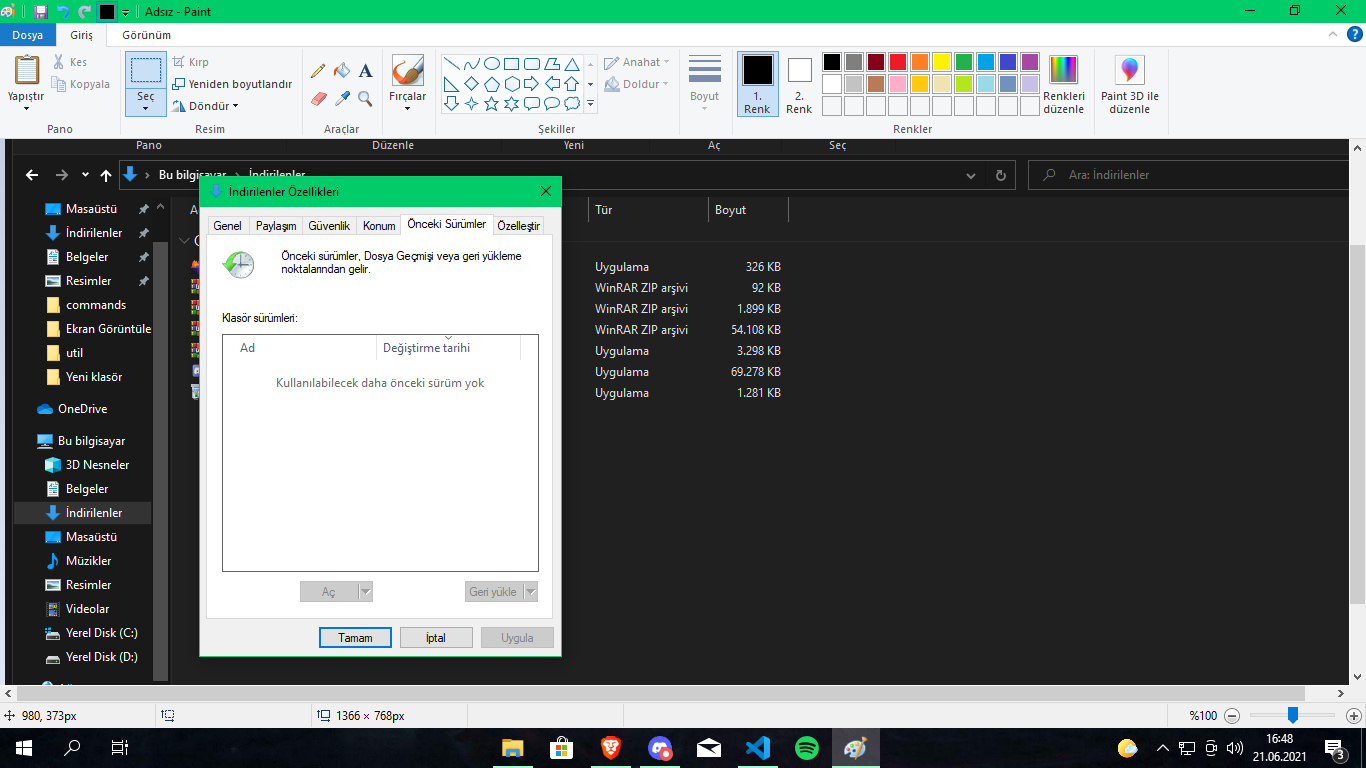Open the blue Help question mark
Image resolution: width=1366 pixels, height=768 pixels.
1354,34
